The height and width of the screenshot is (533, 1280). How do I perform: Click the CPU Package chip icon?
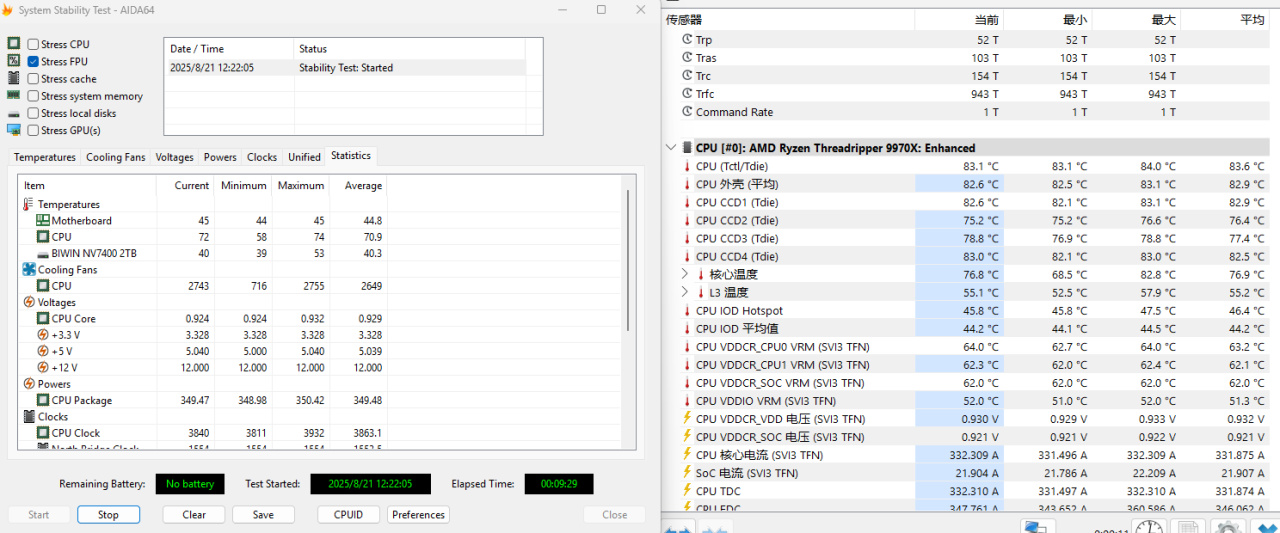(43, 400)
